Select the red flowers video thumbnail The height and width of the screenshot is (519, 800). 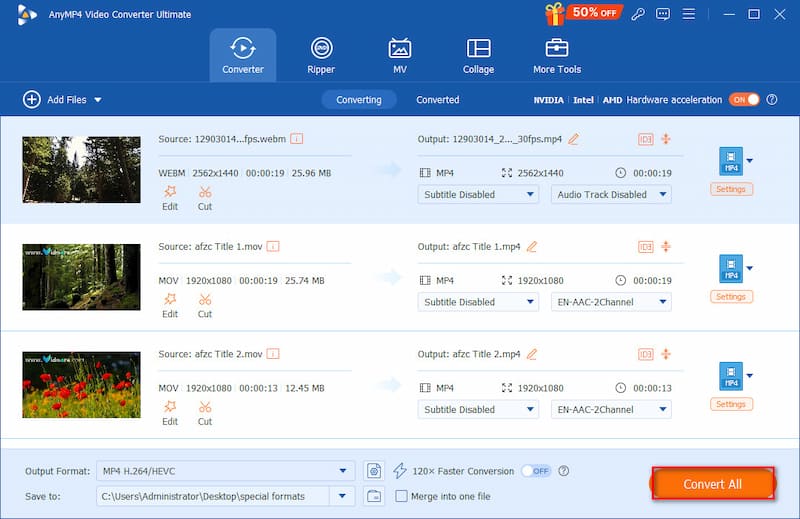point(81,384)
